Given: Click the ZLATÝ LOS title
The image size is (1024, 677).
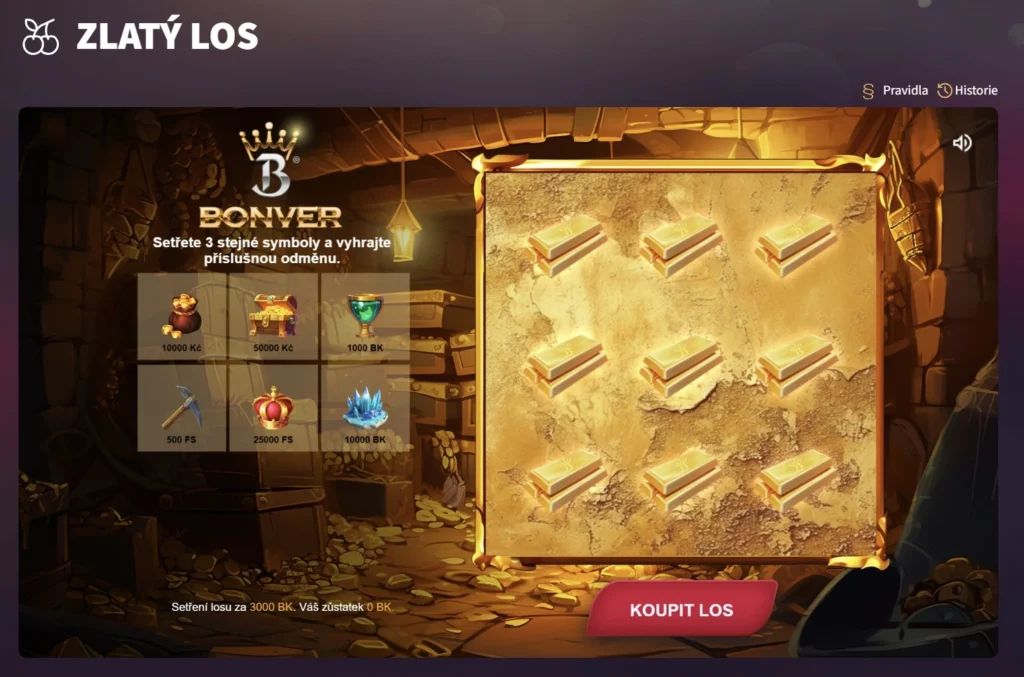Looking at the screenshot, I should click(167, 36).
